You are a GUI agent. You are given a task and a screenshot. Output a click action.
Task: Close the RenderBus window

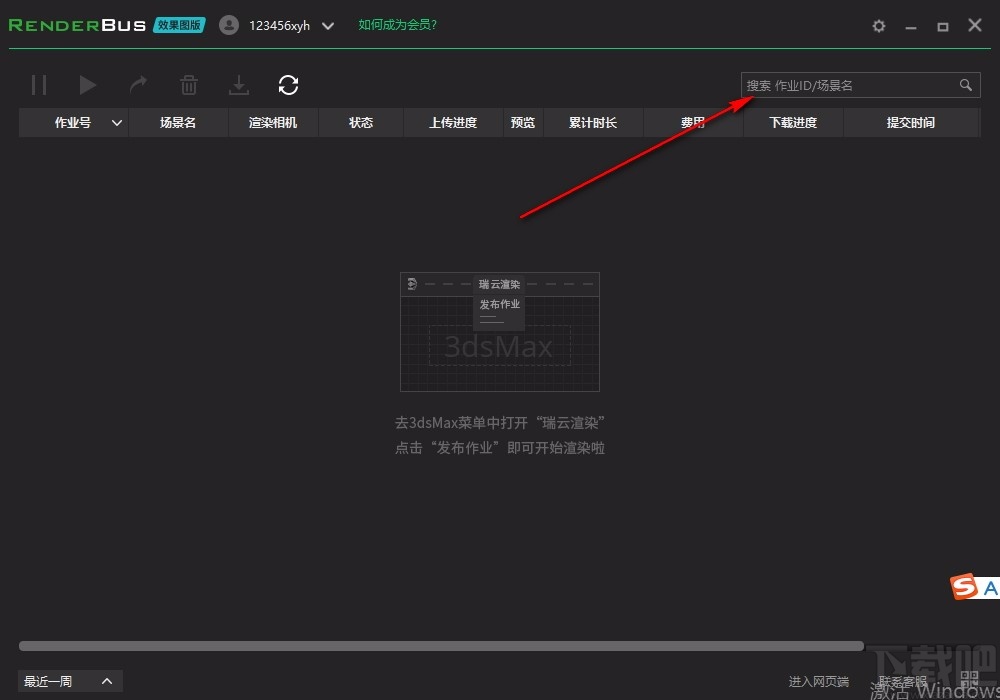(x=974, y=25)
